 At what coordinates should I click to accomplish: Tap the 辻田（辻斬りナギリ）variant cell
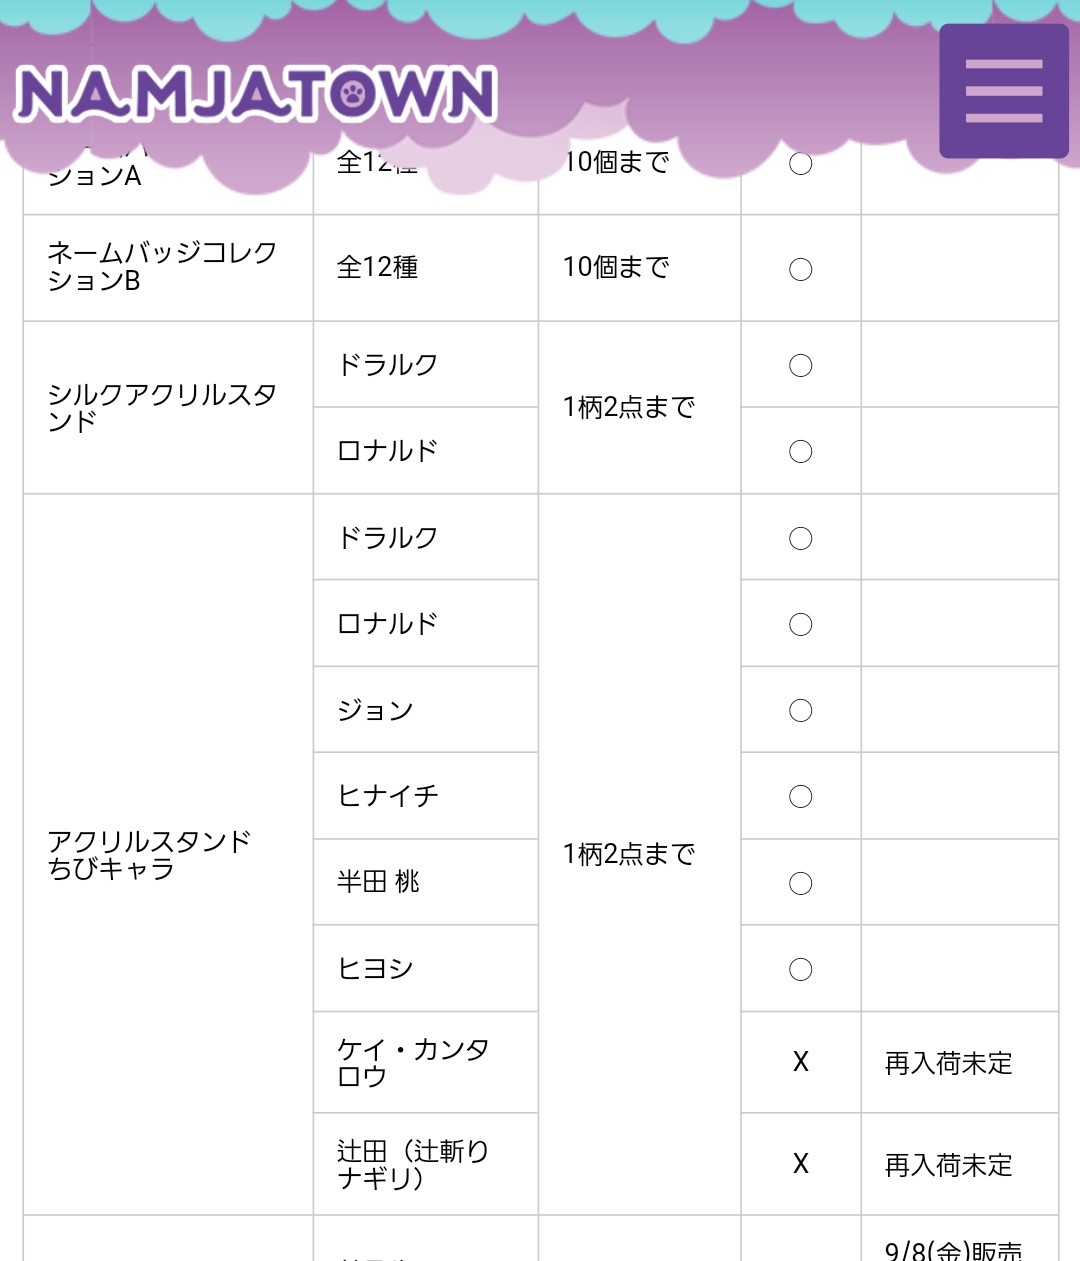413,1164
